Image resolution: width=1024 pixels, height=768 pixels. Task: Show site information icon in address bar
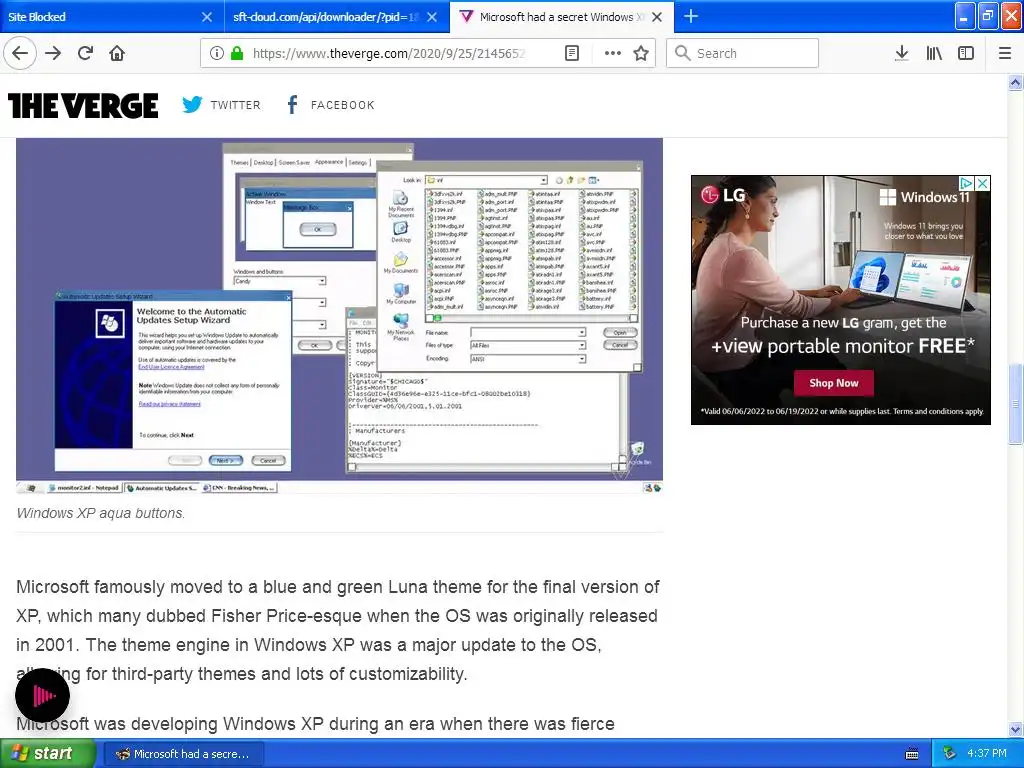click(217, 53)
